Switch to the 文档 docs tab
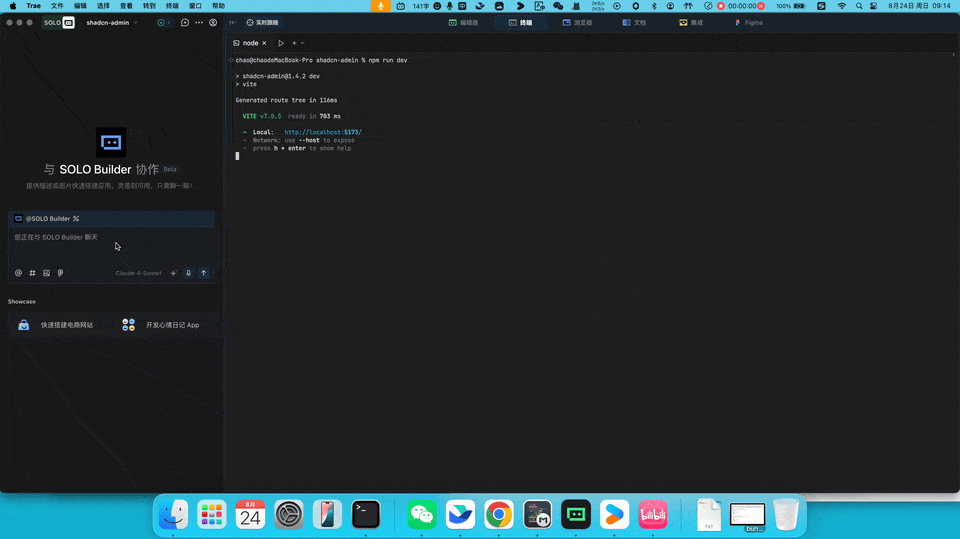The height and width of the screenshot is (539, 960). pos(634,23)
